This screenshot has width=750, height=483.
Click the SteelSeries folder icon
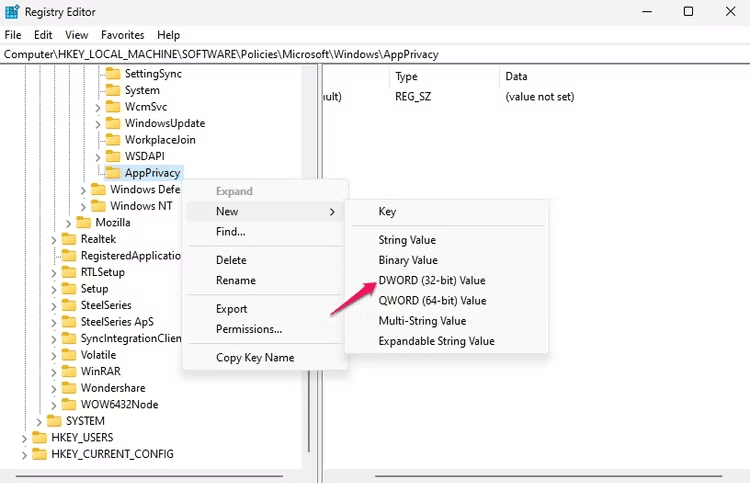pyautogui.click(x=68, y=305)
